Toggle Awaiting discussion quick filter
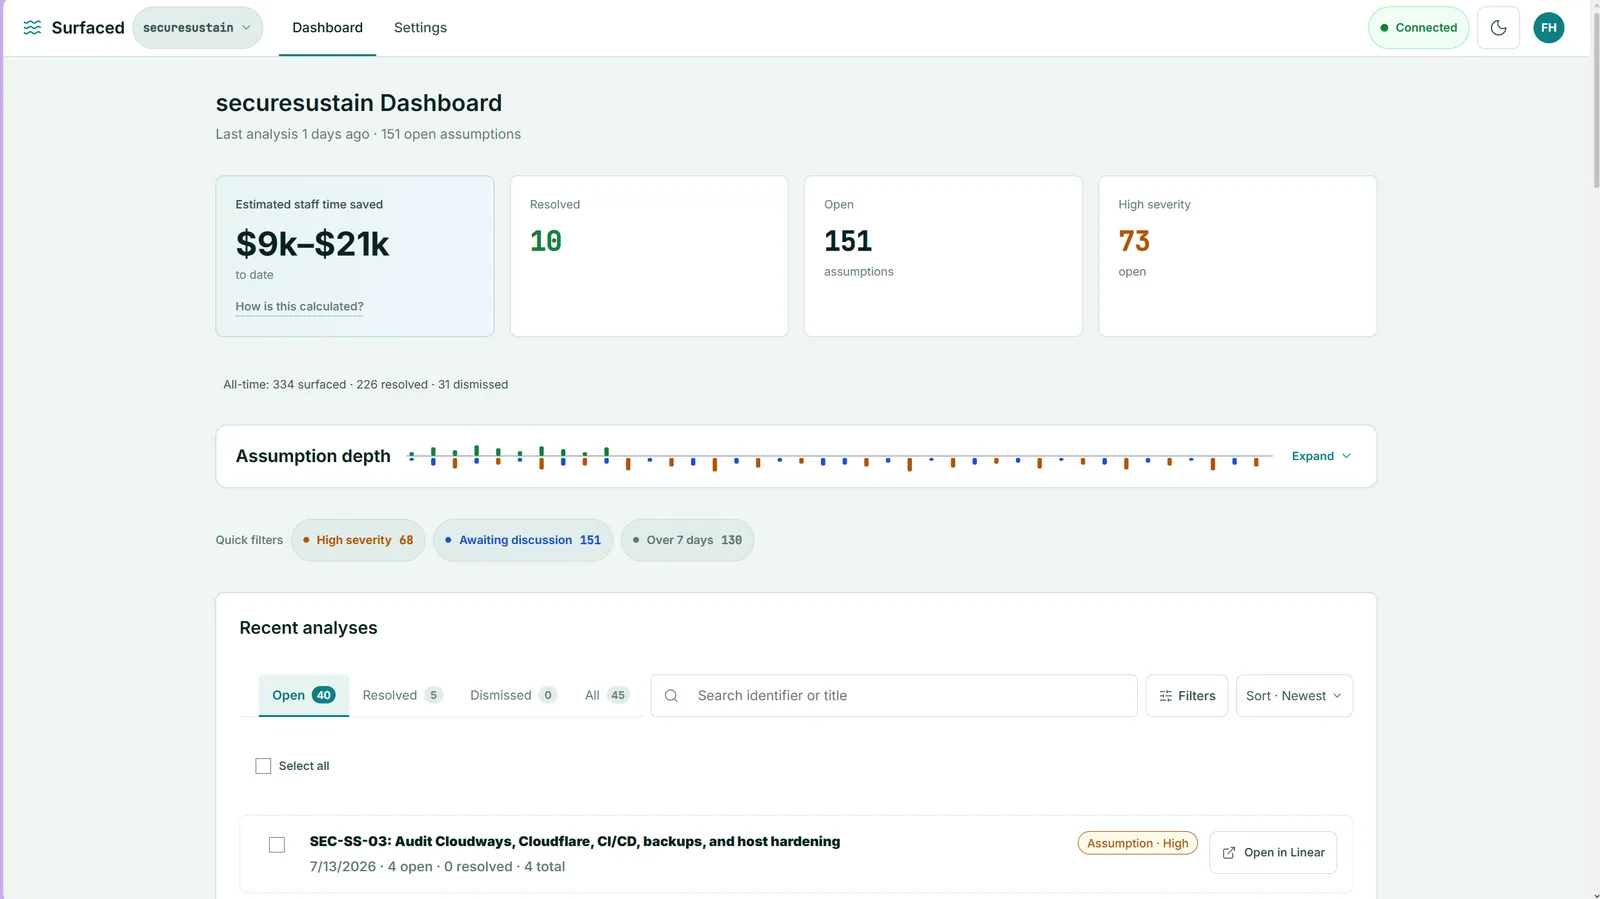The image size is (1600, 899). (522, 540)
